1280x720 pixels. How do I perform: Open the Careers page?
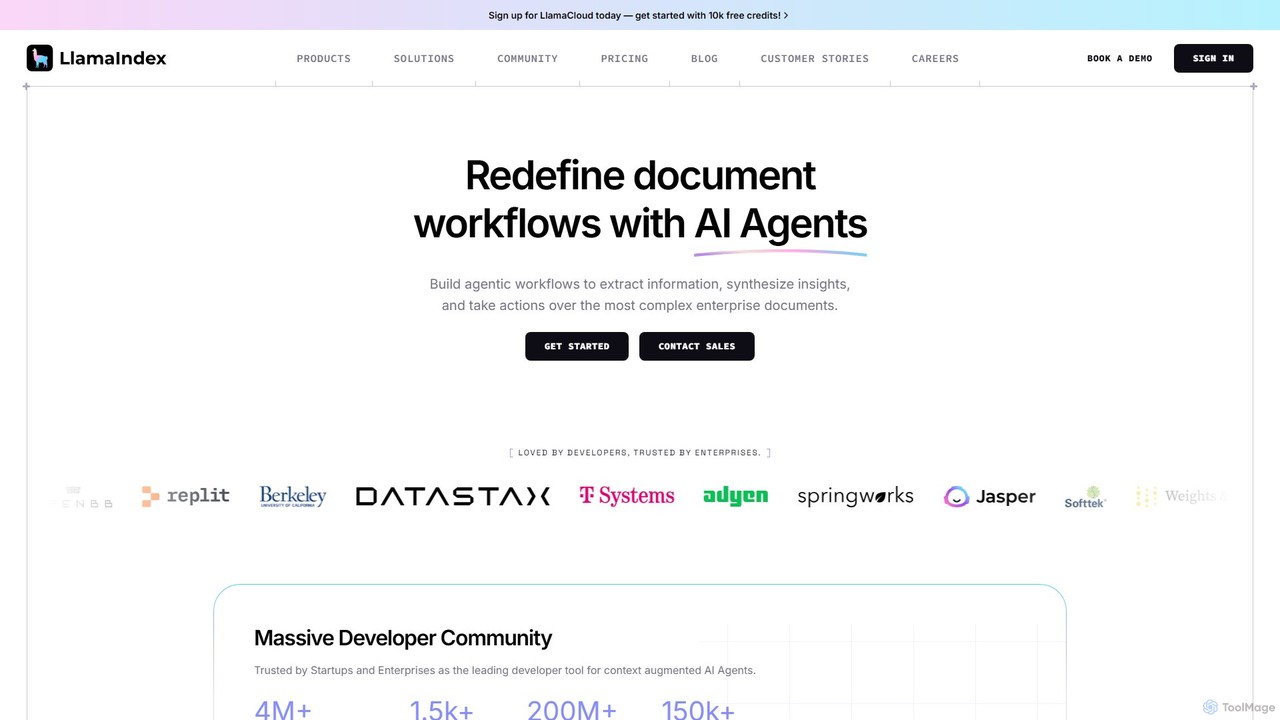[x=935, y=59]
